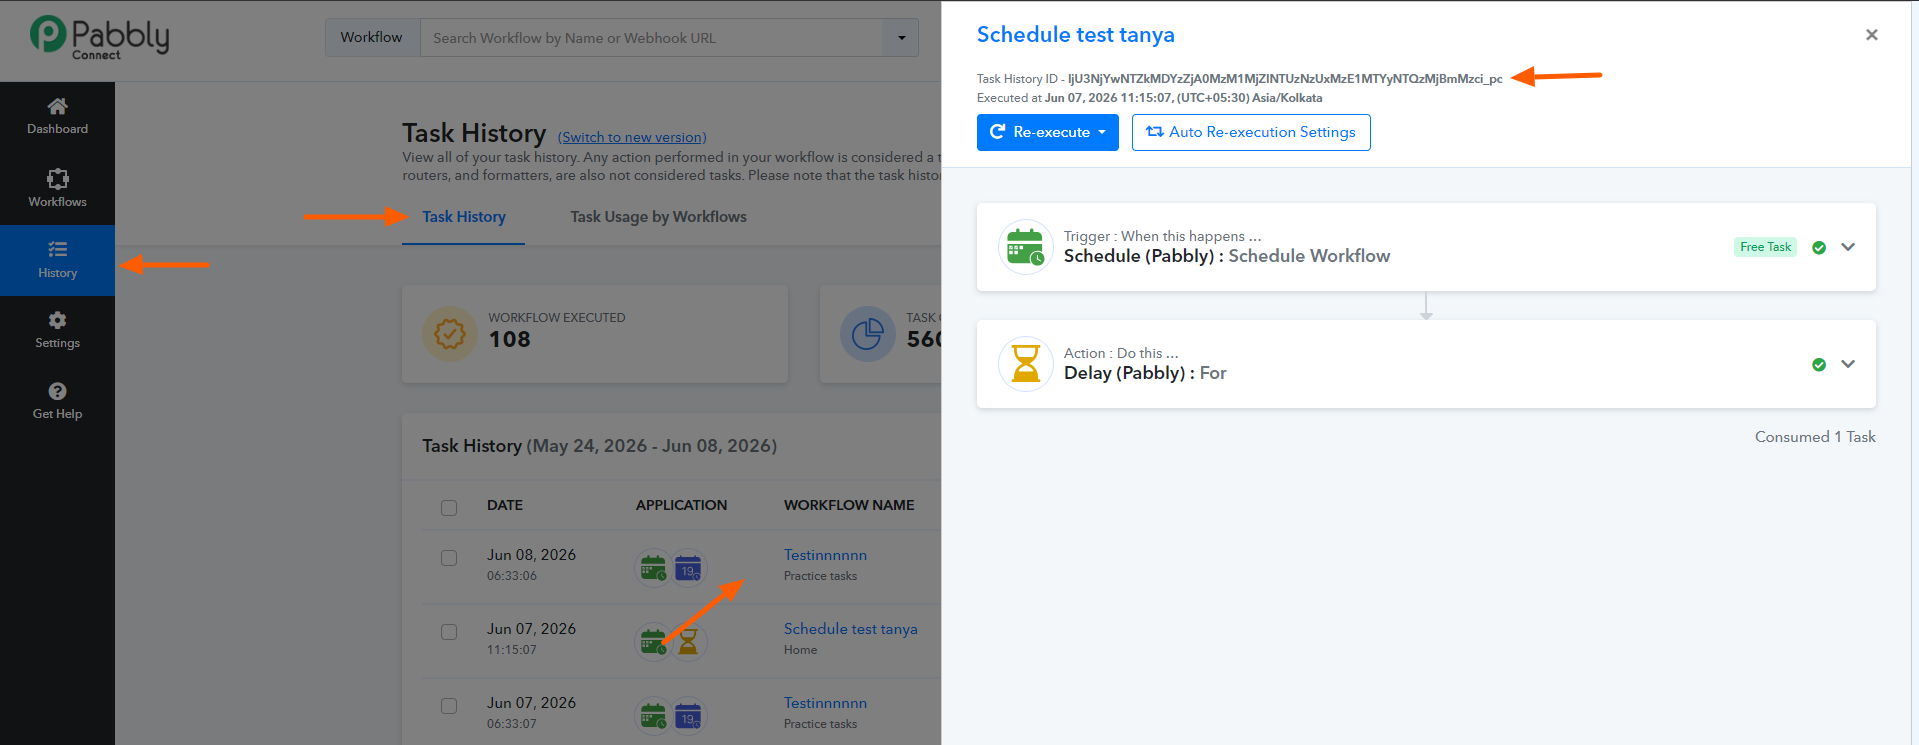The height and width of the screenshot is (745, 1919).
Task: Click the Jun 08, 2026 date cell
Action: pyautogui.click(x=531, y=555)
